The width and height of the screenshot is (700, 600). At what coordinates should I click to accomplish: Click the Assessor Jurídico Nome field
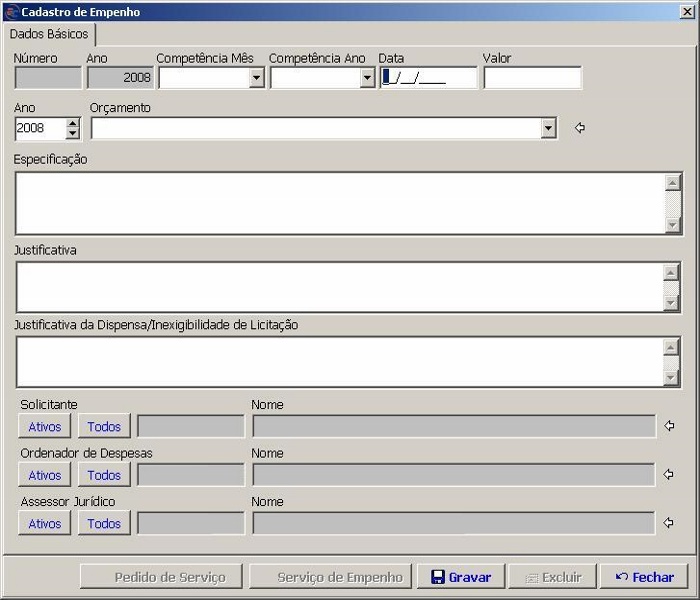pyautogui.click(x=454, y=523)
